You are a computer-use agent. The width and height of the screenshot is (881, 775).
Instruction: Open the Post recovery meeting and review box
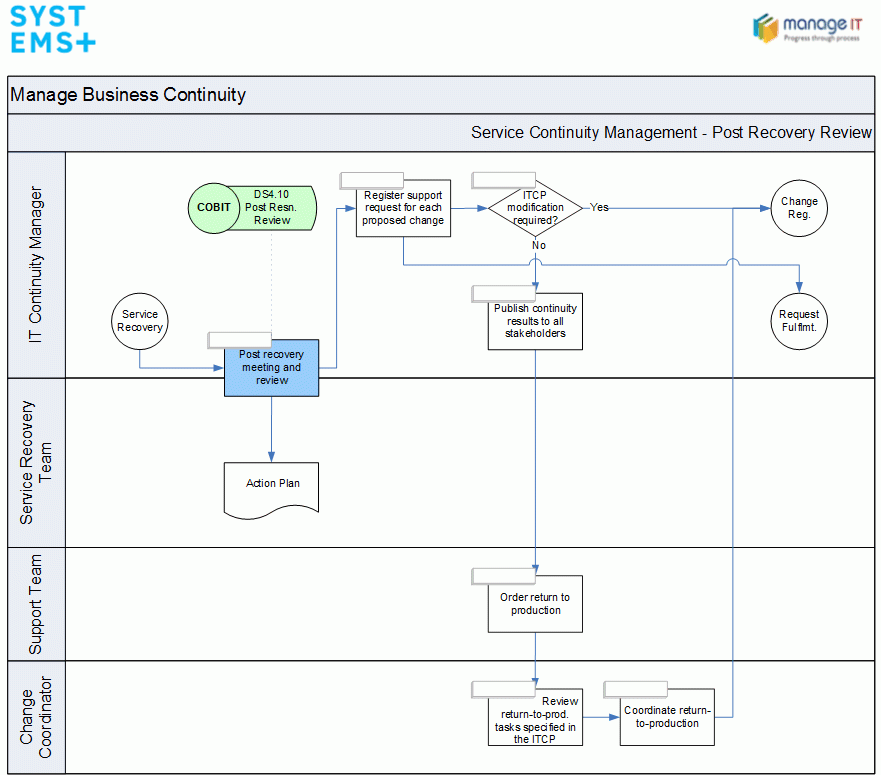click(x=271, y=368)
